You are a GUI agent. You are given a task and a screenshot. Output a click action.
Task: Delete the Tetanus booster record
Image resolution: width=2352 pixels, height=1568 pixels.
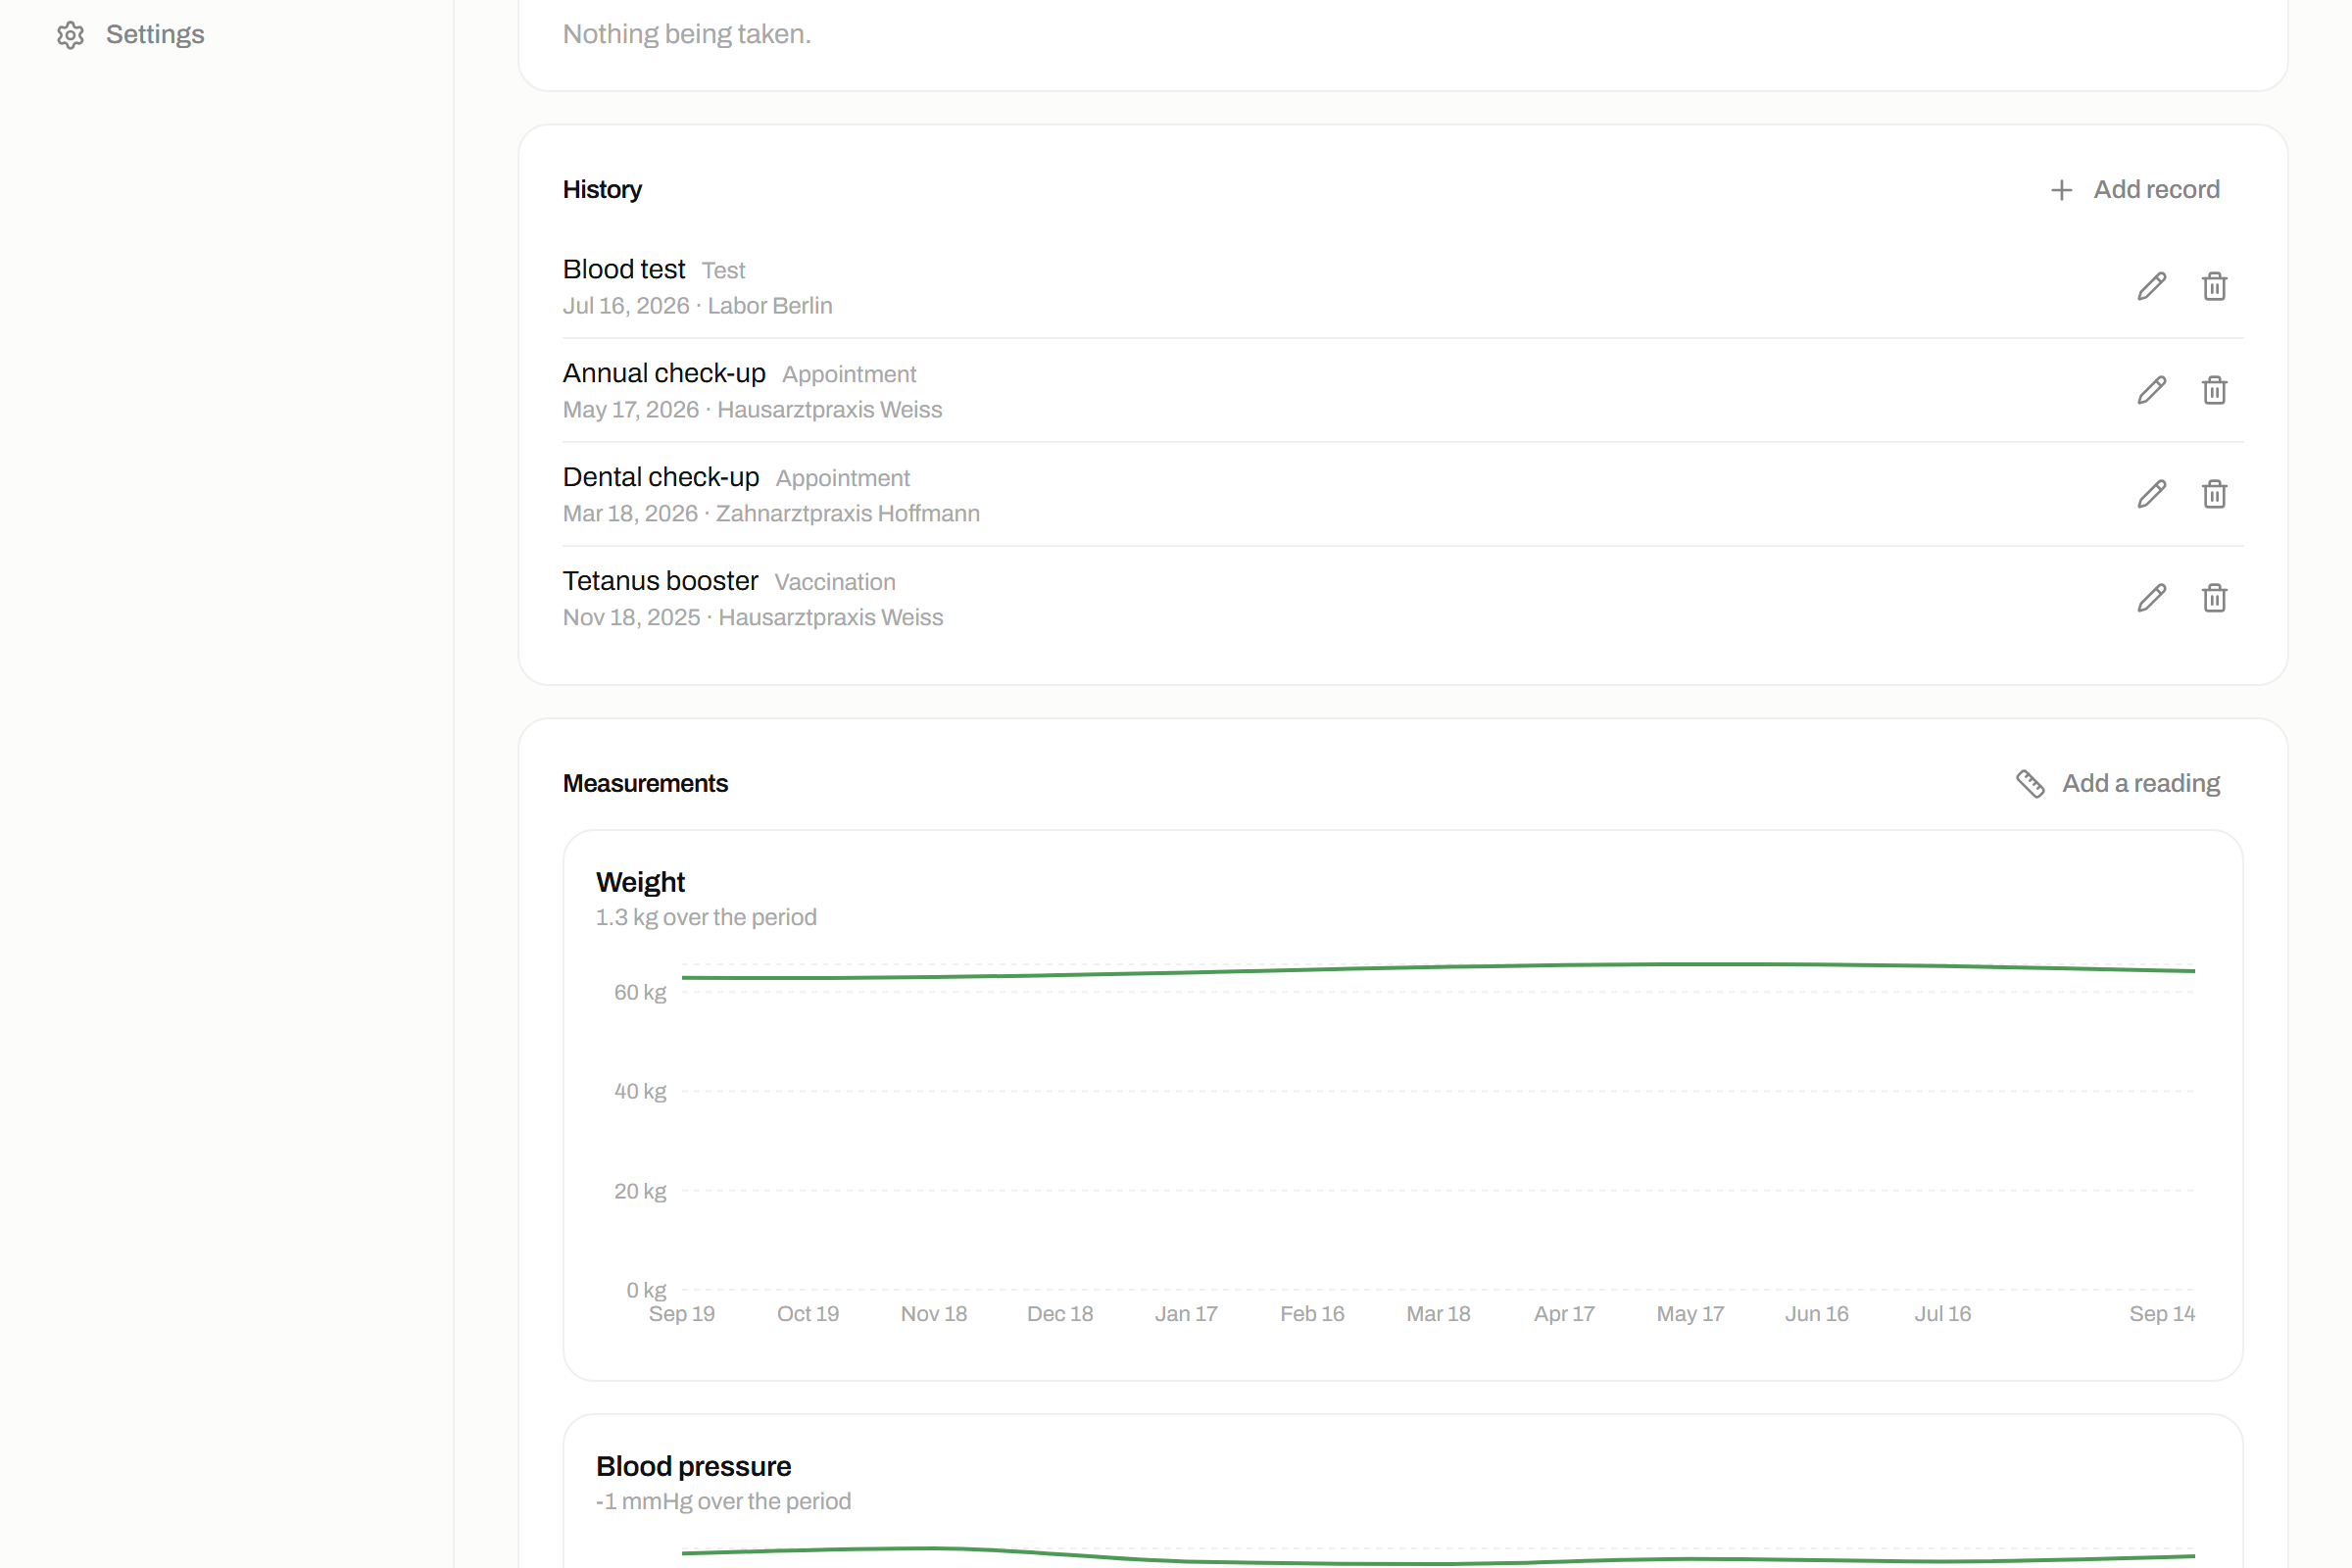coord(2214,598)
